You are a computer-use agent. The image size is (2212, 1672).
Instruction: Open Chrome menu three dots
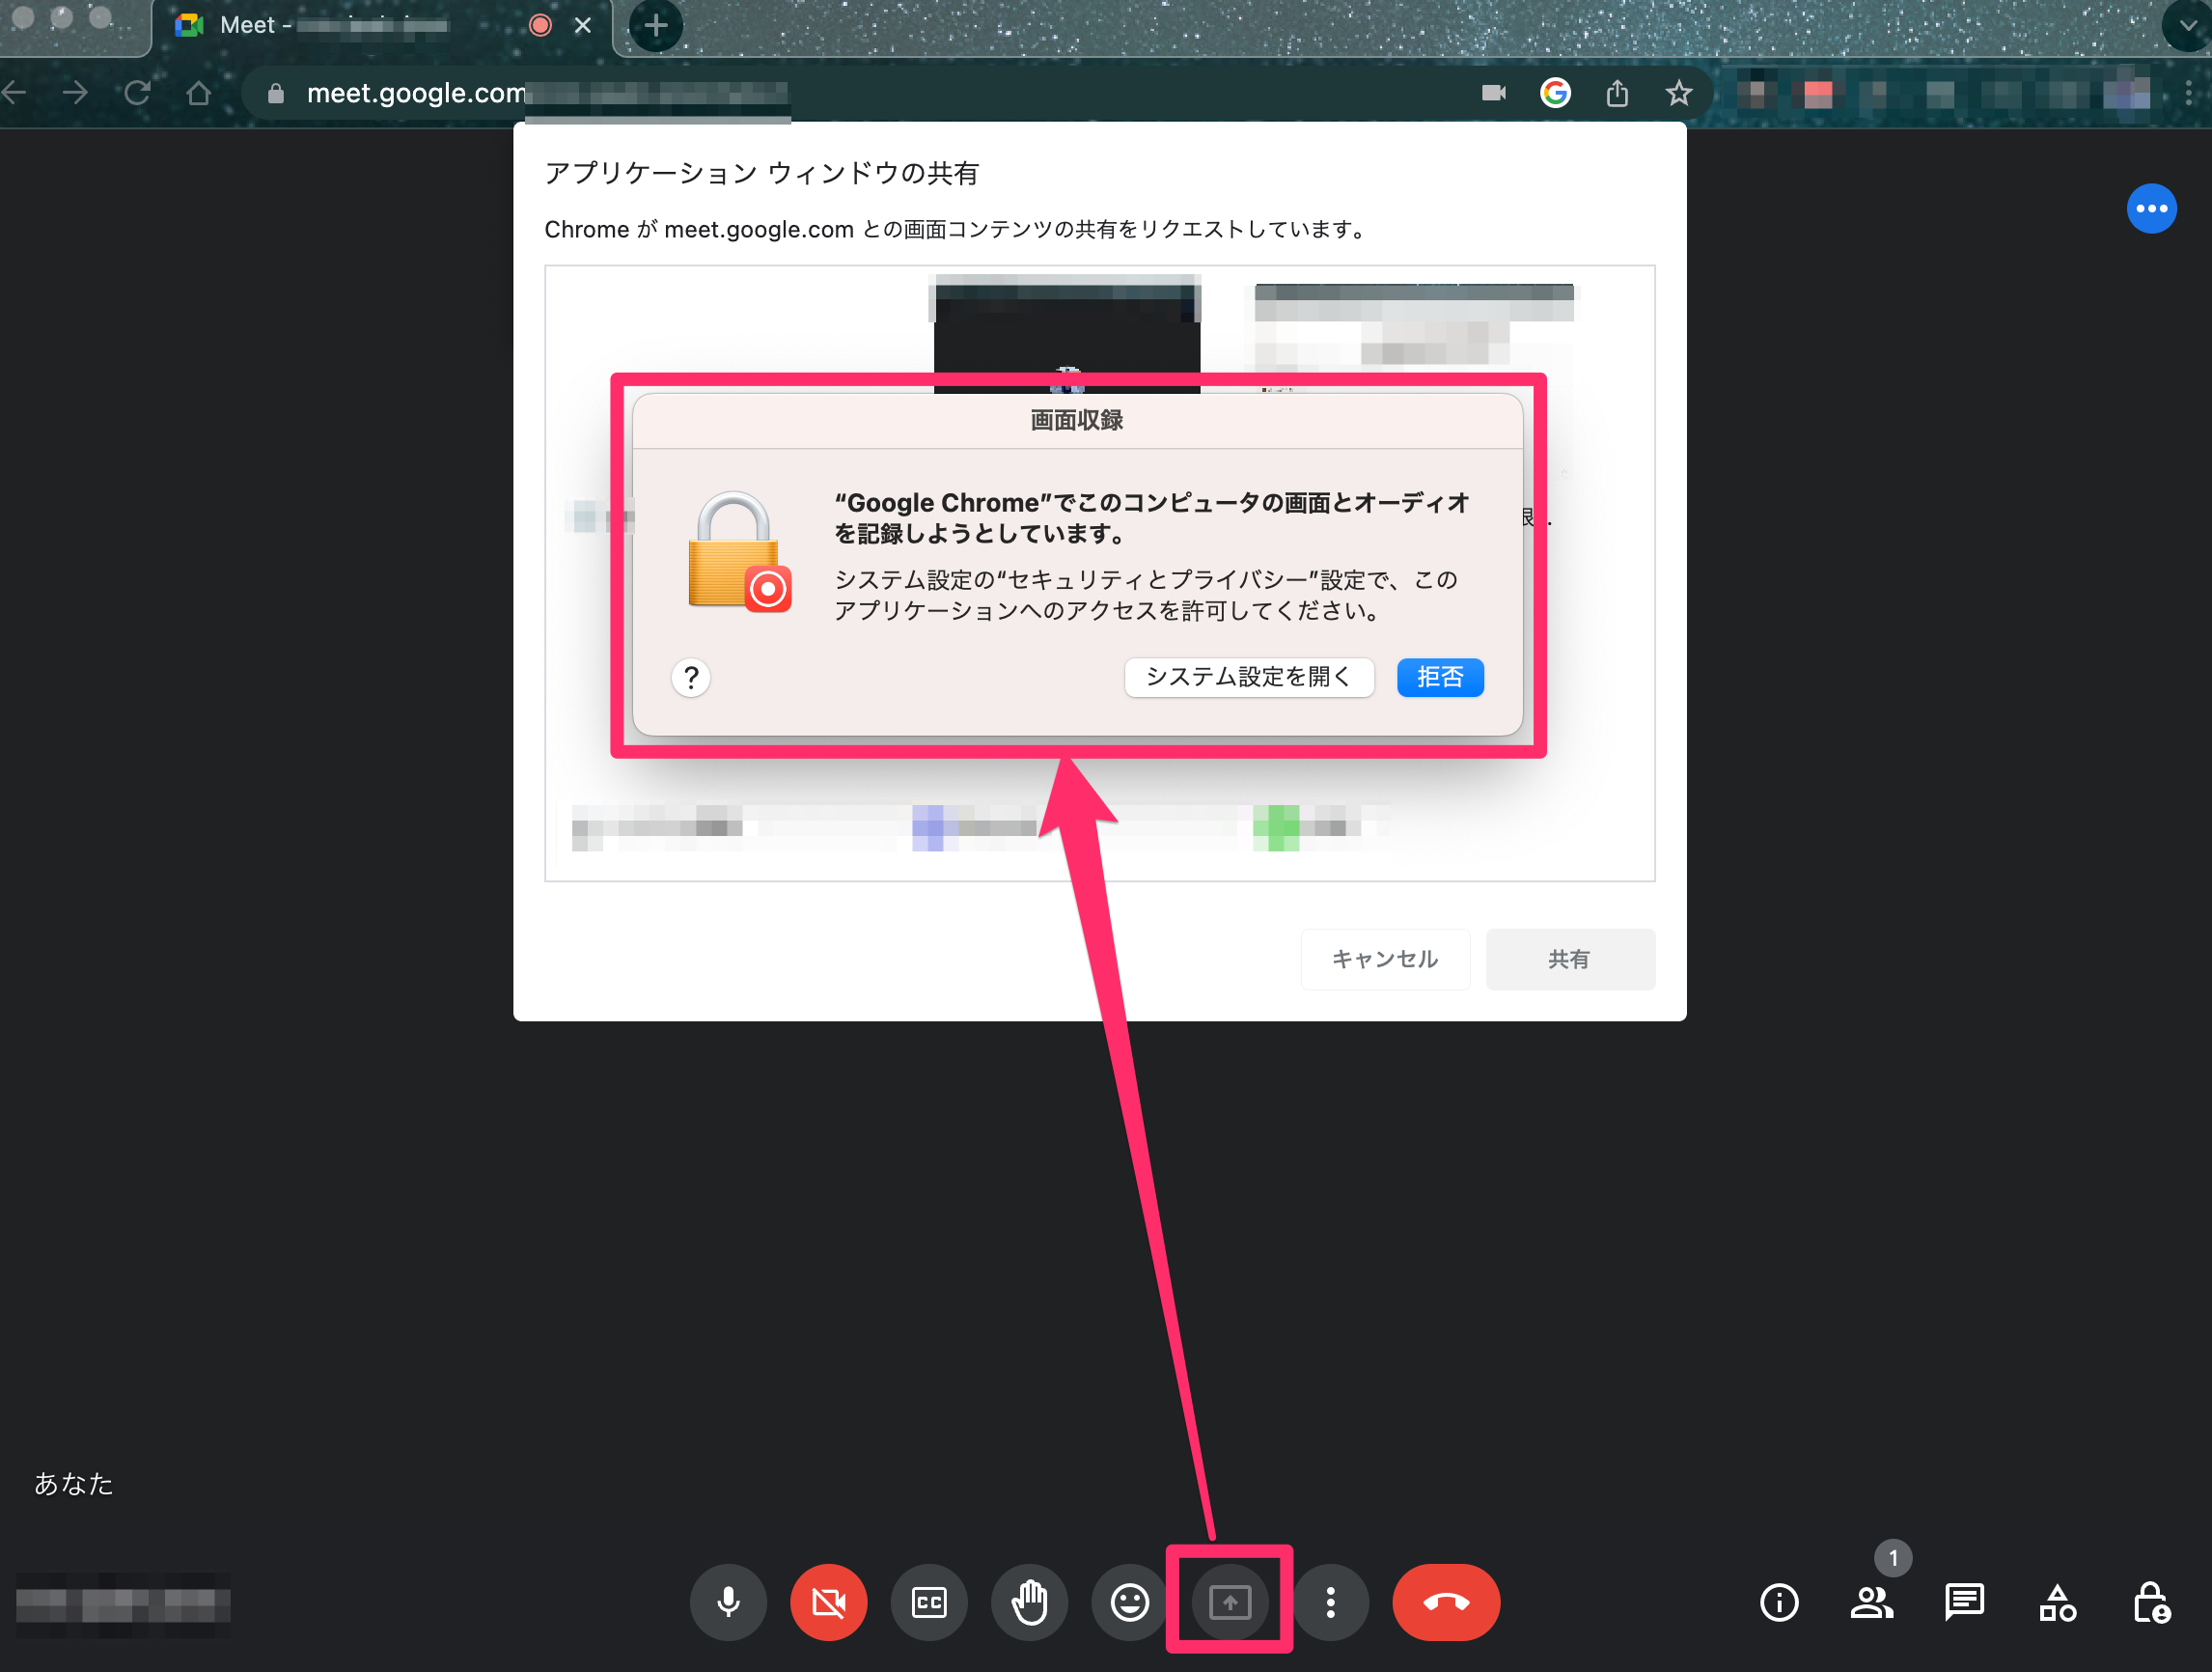(2189, 93)
